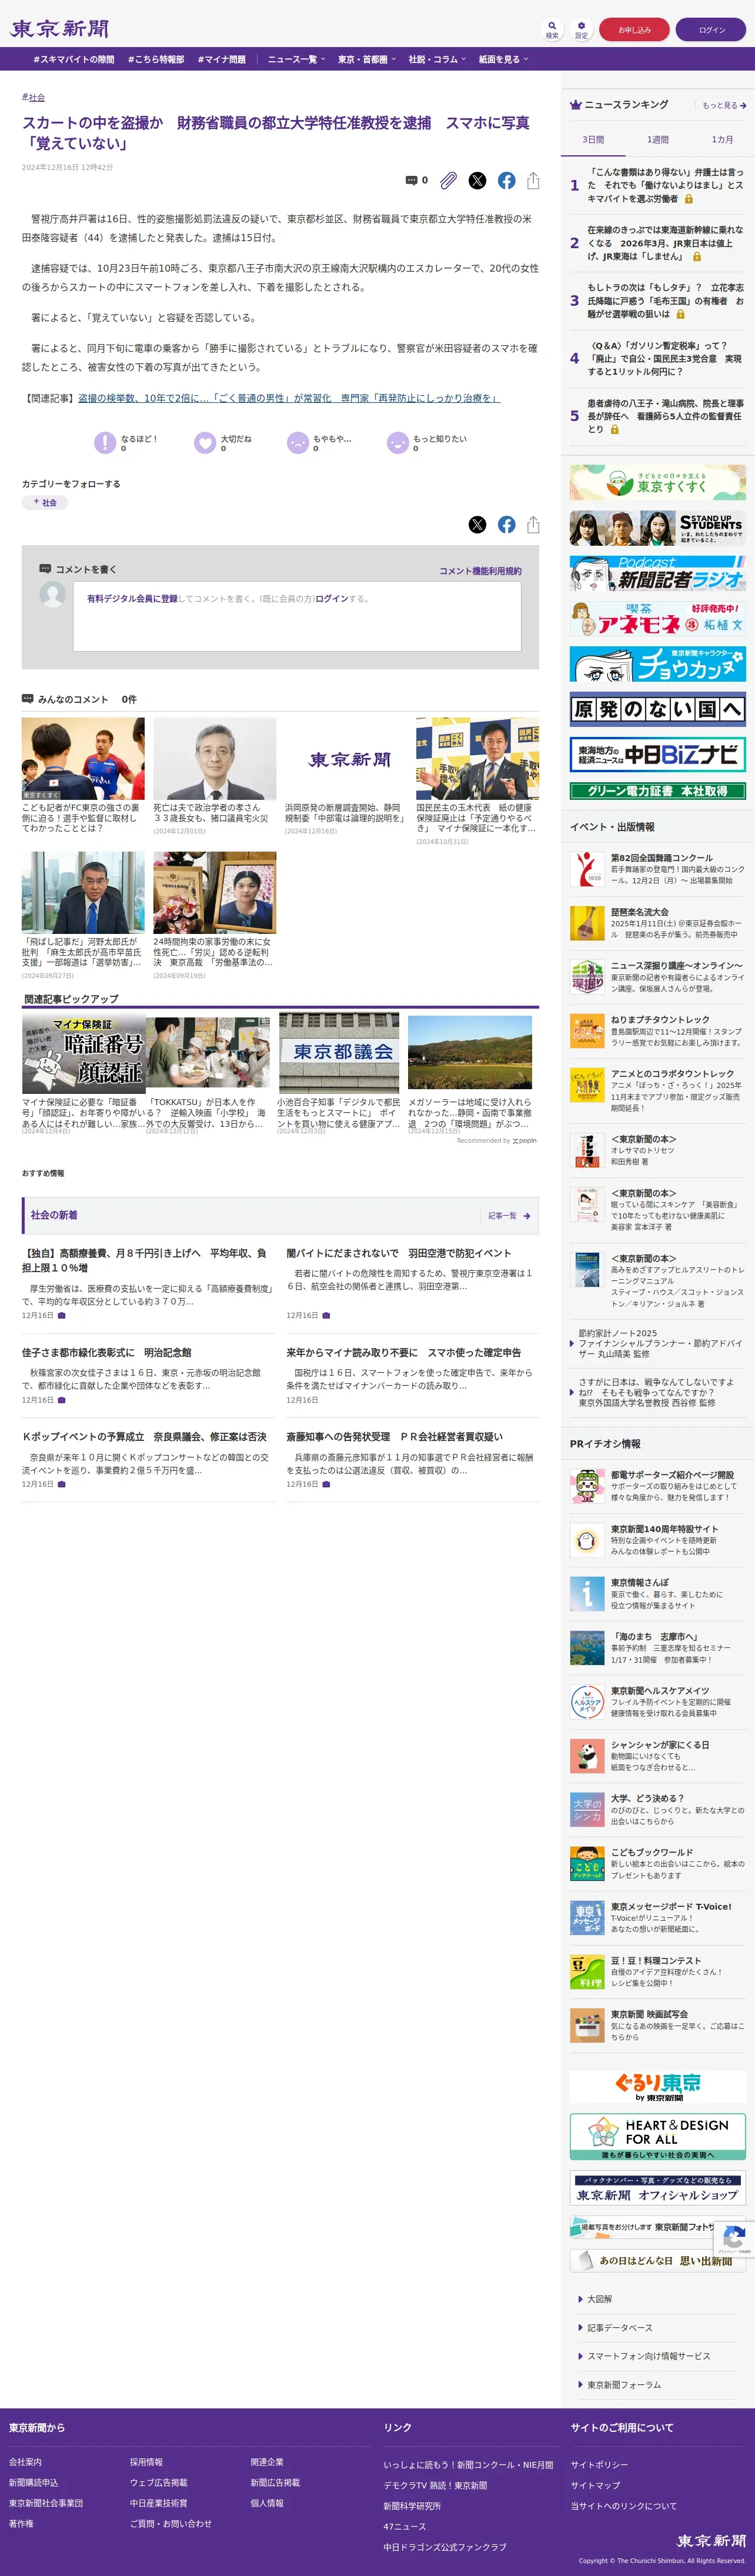Open the 原発のない国へ banner

pyautogui.click(x=658, y=710)
